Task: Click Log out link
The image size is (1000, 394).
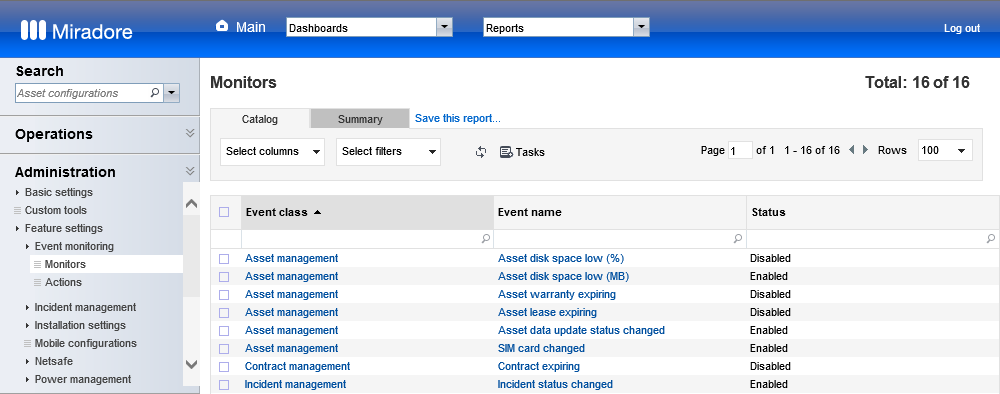Action: tap(962, 28)
